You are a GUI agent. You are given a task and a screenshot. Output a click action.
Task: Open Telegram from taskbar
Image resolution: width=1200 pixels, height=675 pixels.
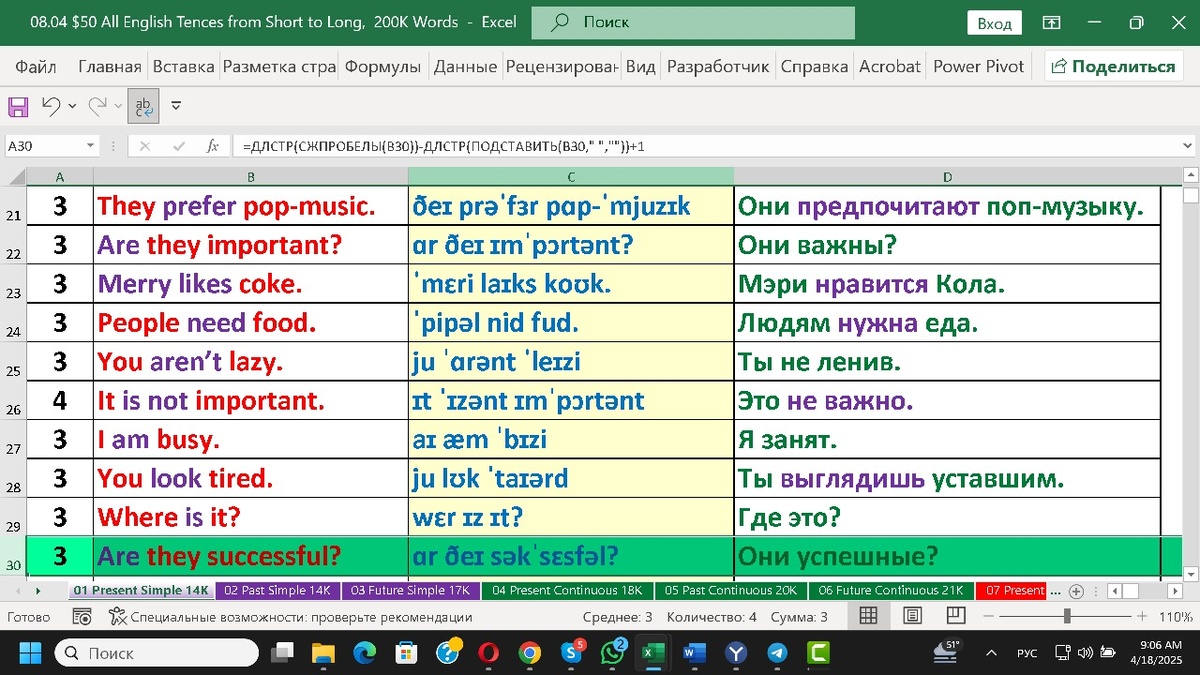click(x=777, y=653)
